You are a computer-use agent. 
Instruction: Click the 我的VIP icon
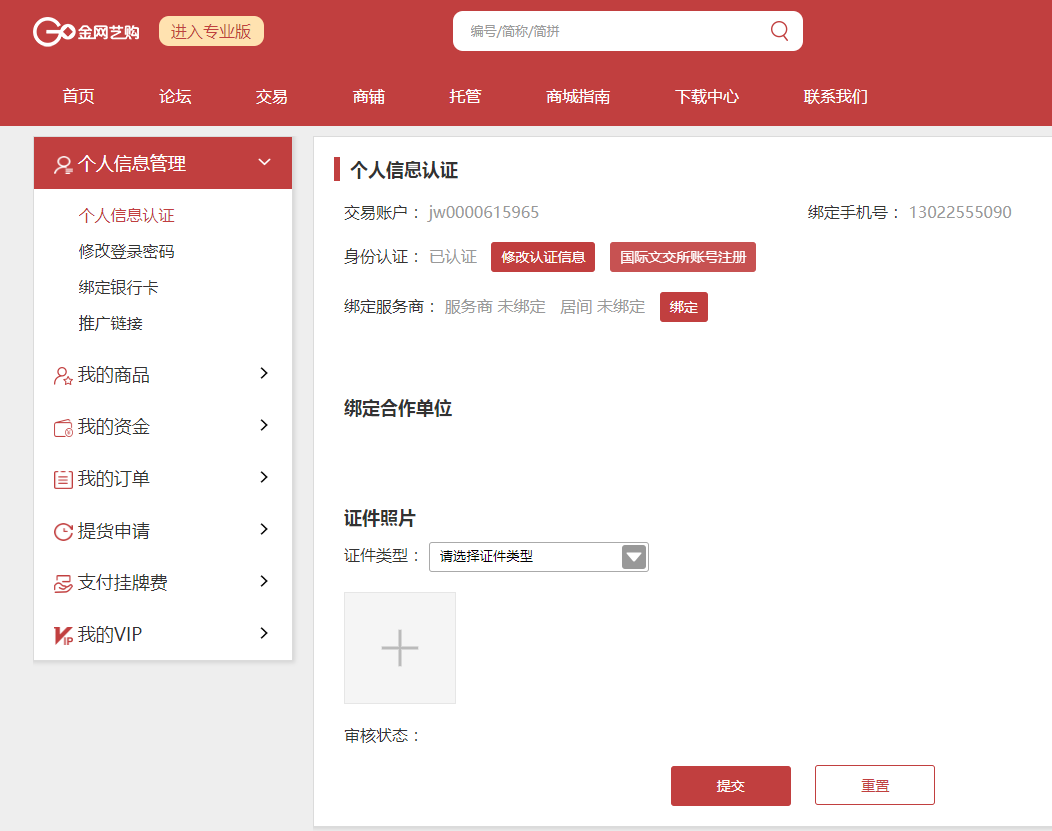(63, 636)
